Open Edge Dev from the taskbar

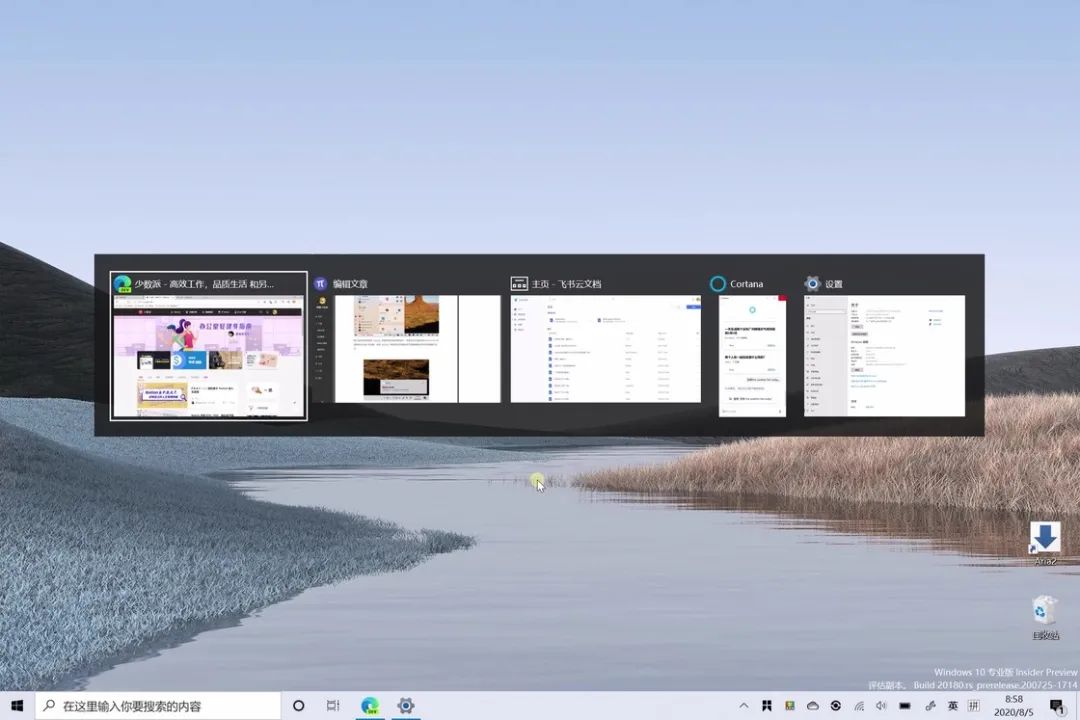point(370,705)
